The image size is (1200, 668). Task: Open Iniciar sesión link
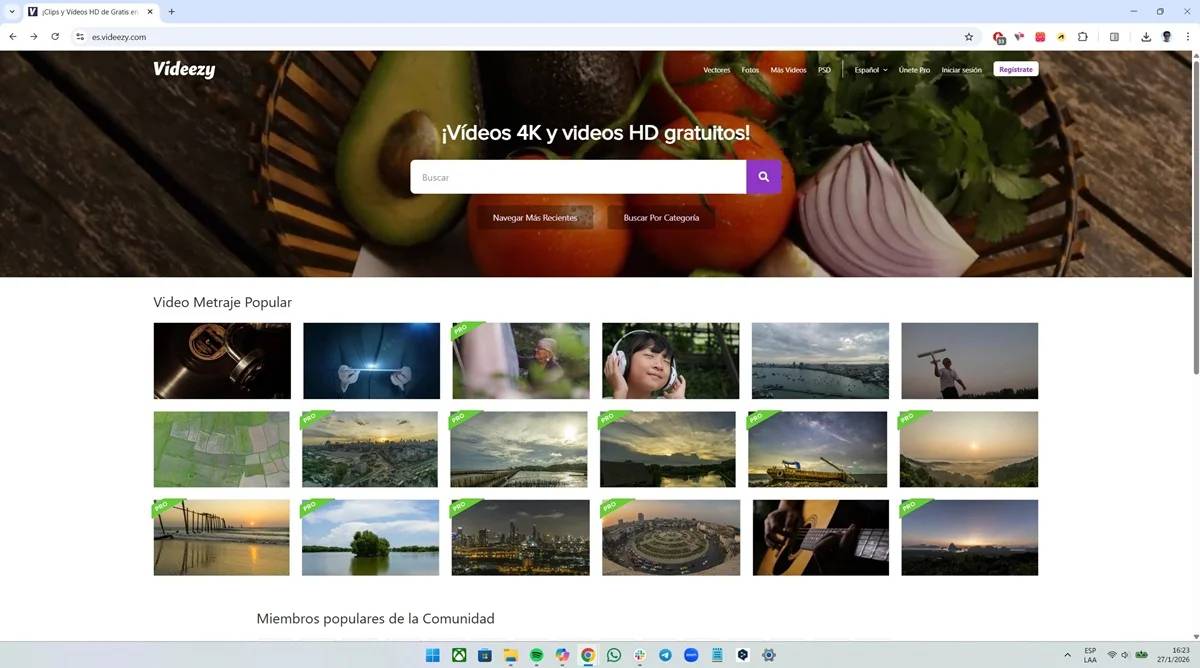click(961, 70)
